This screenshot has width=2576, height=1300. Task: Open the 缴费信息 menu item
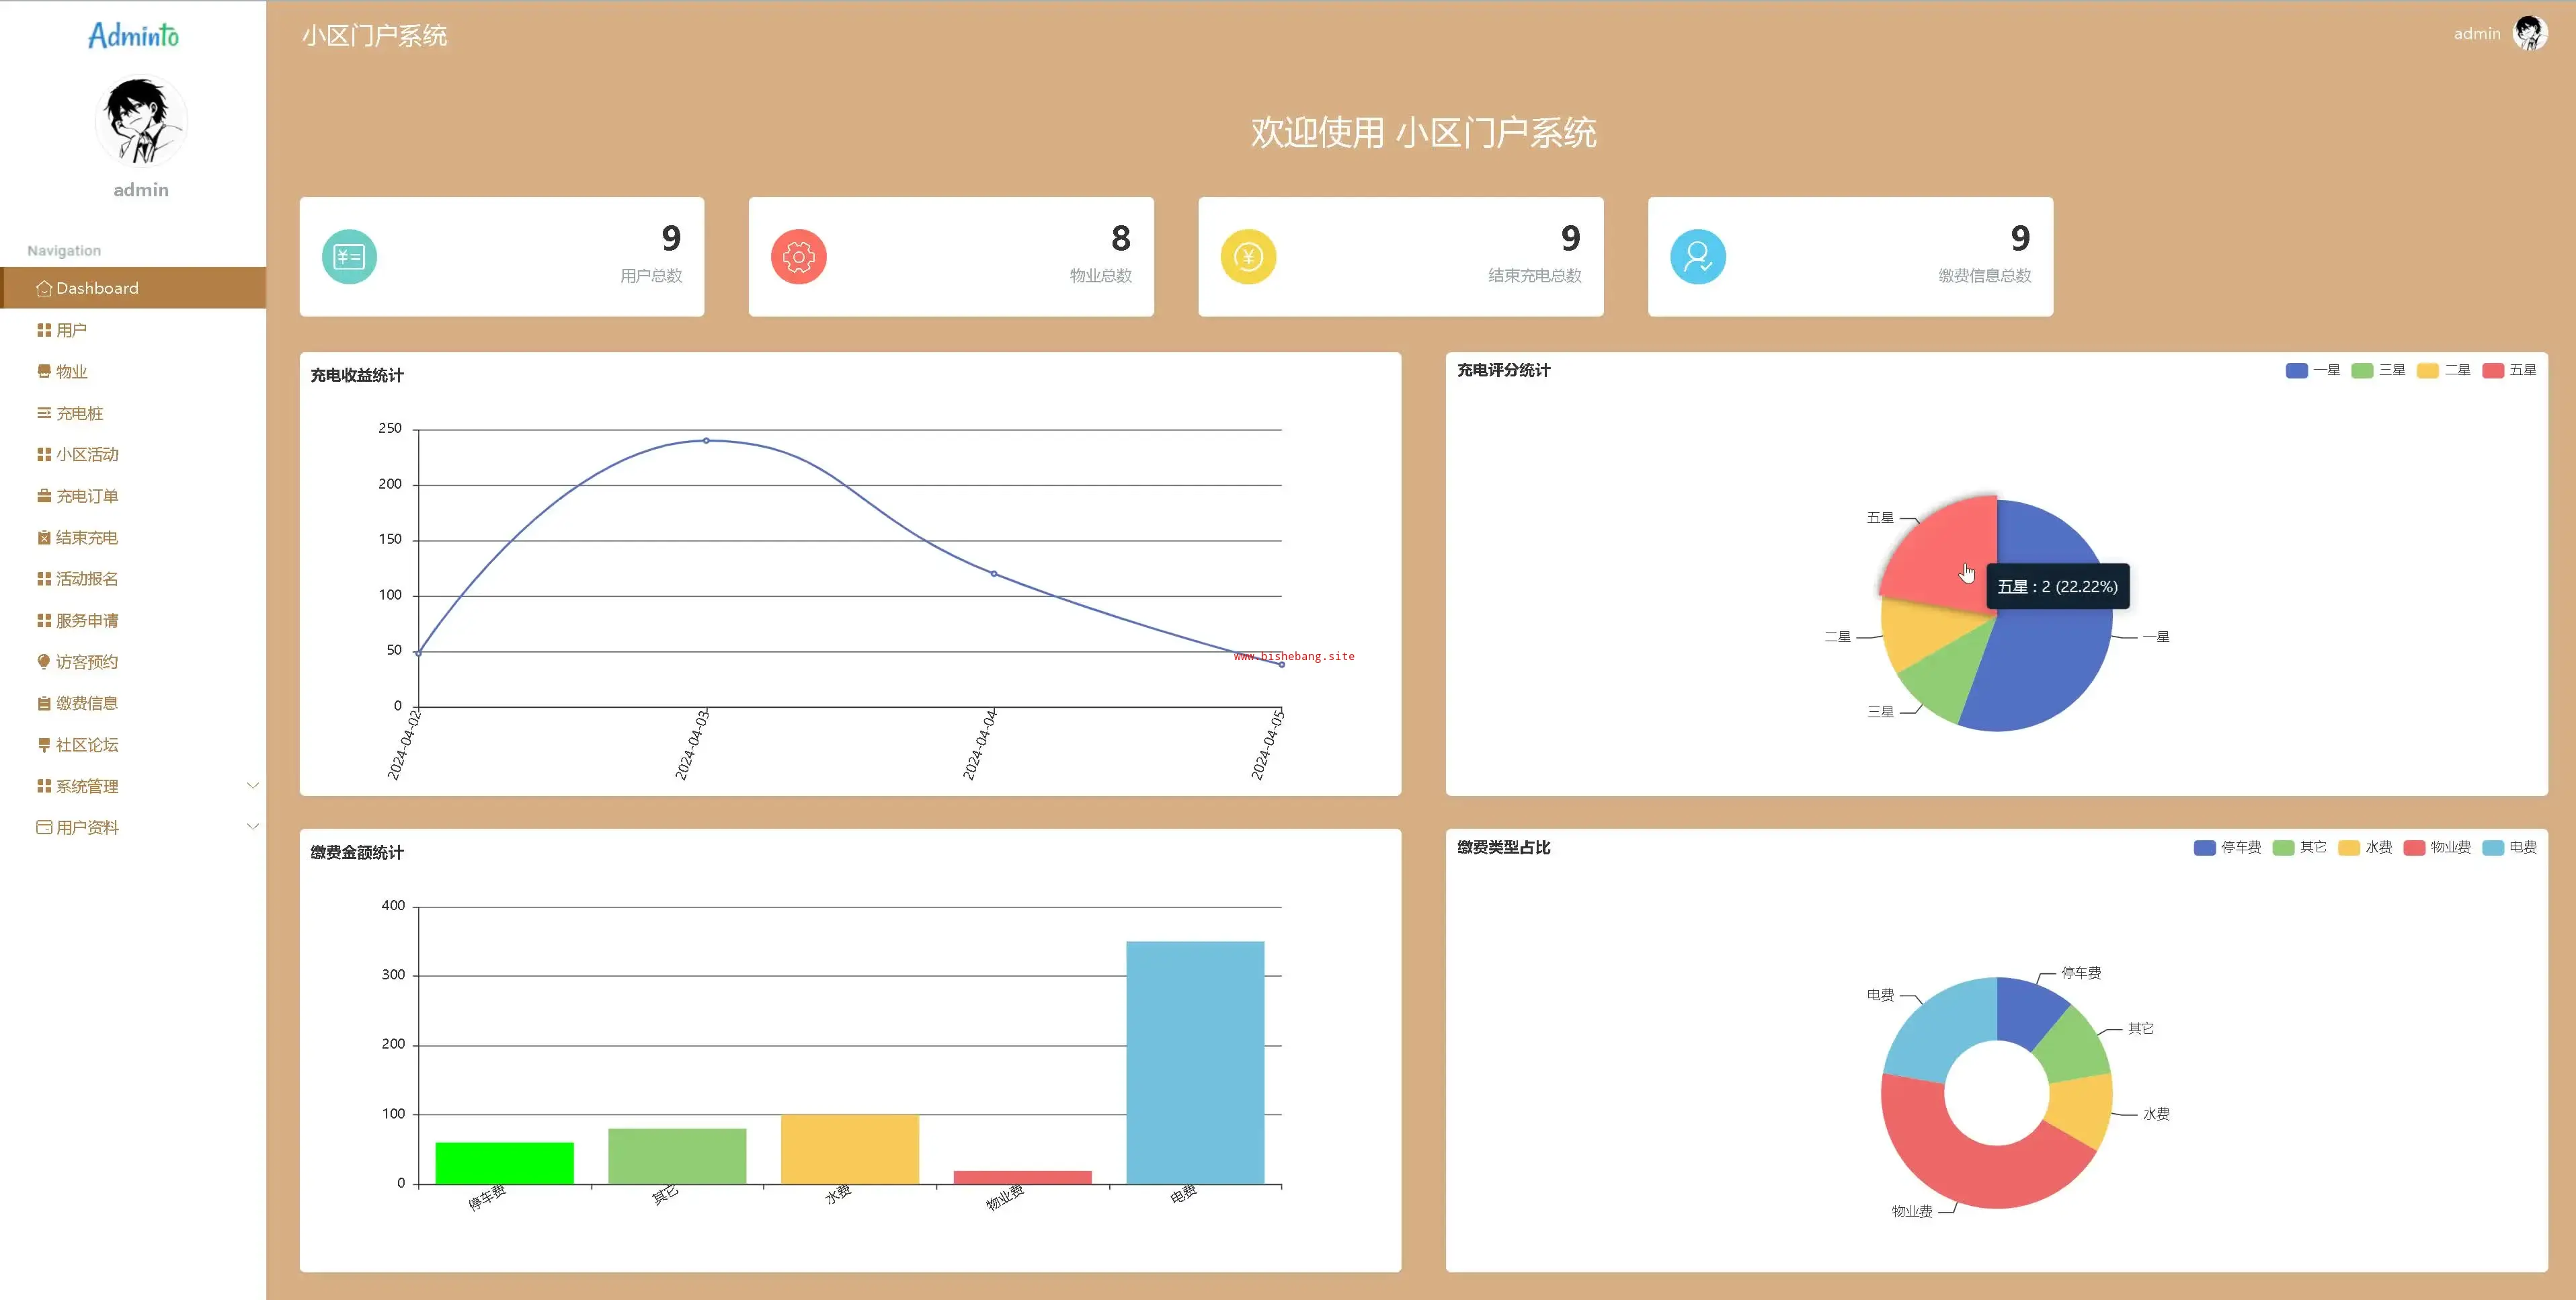pyautogui.click(x=86, y=704)
